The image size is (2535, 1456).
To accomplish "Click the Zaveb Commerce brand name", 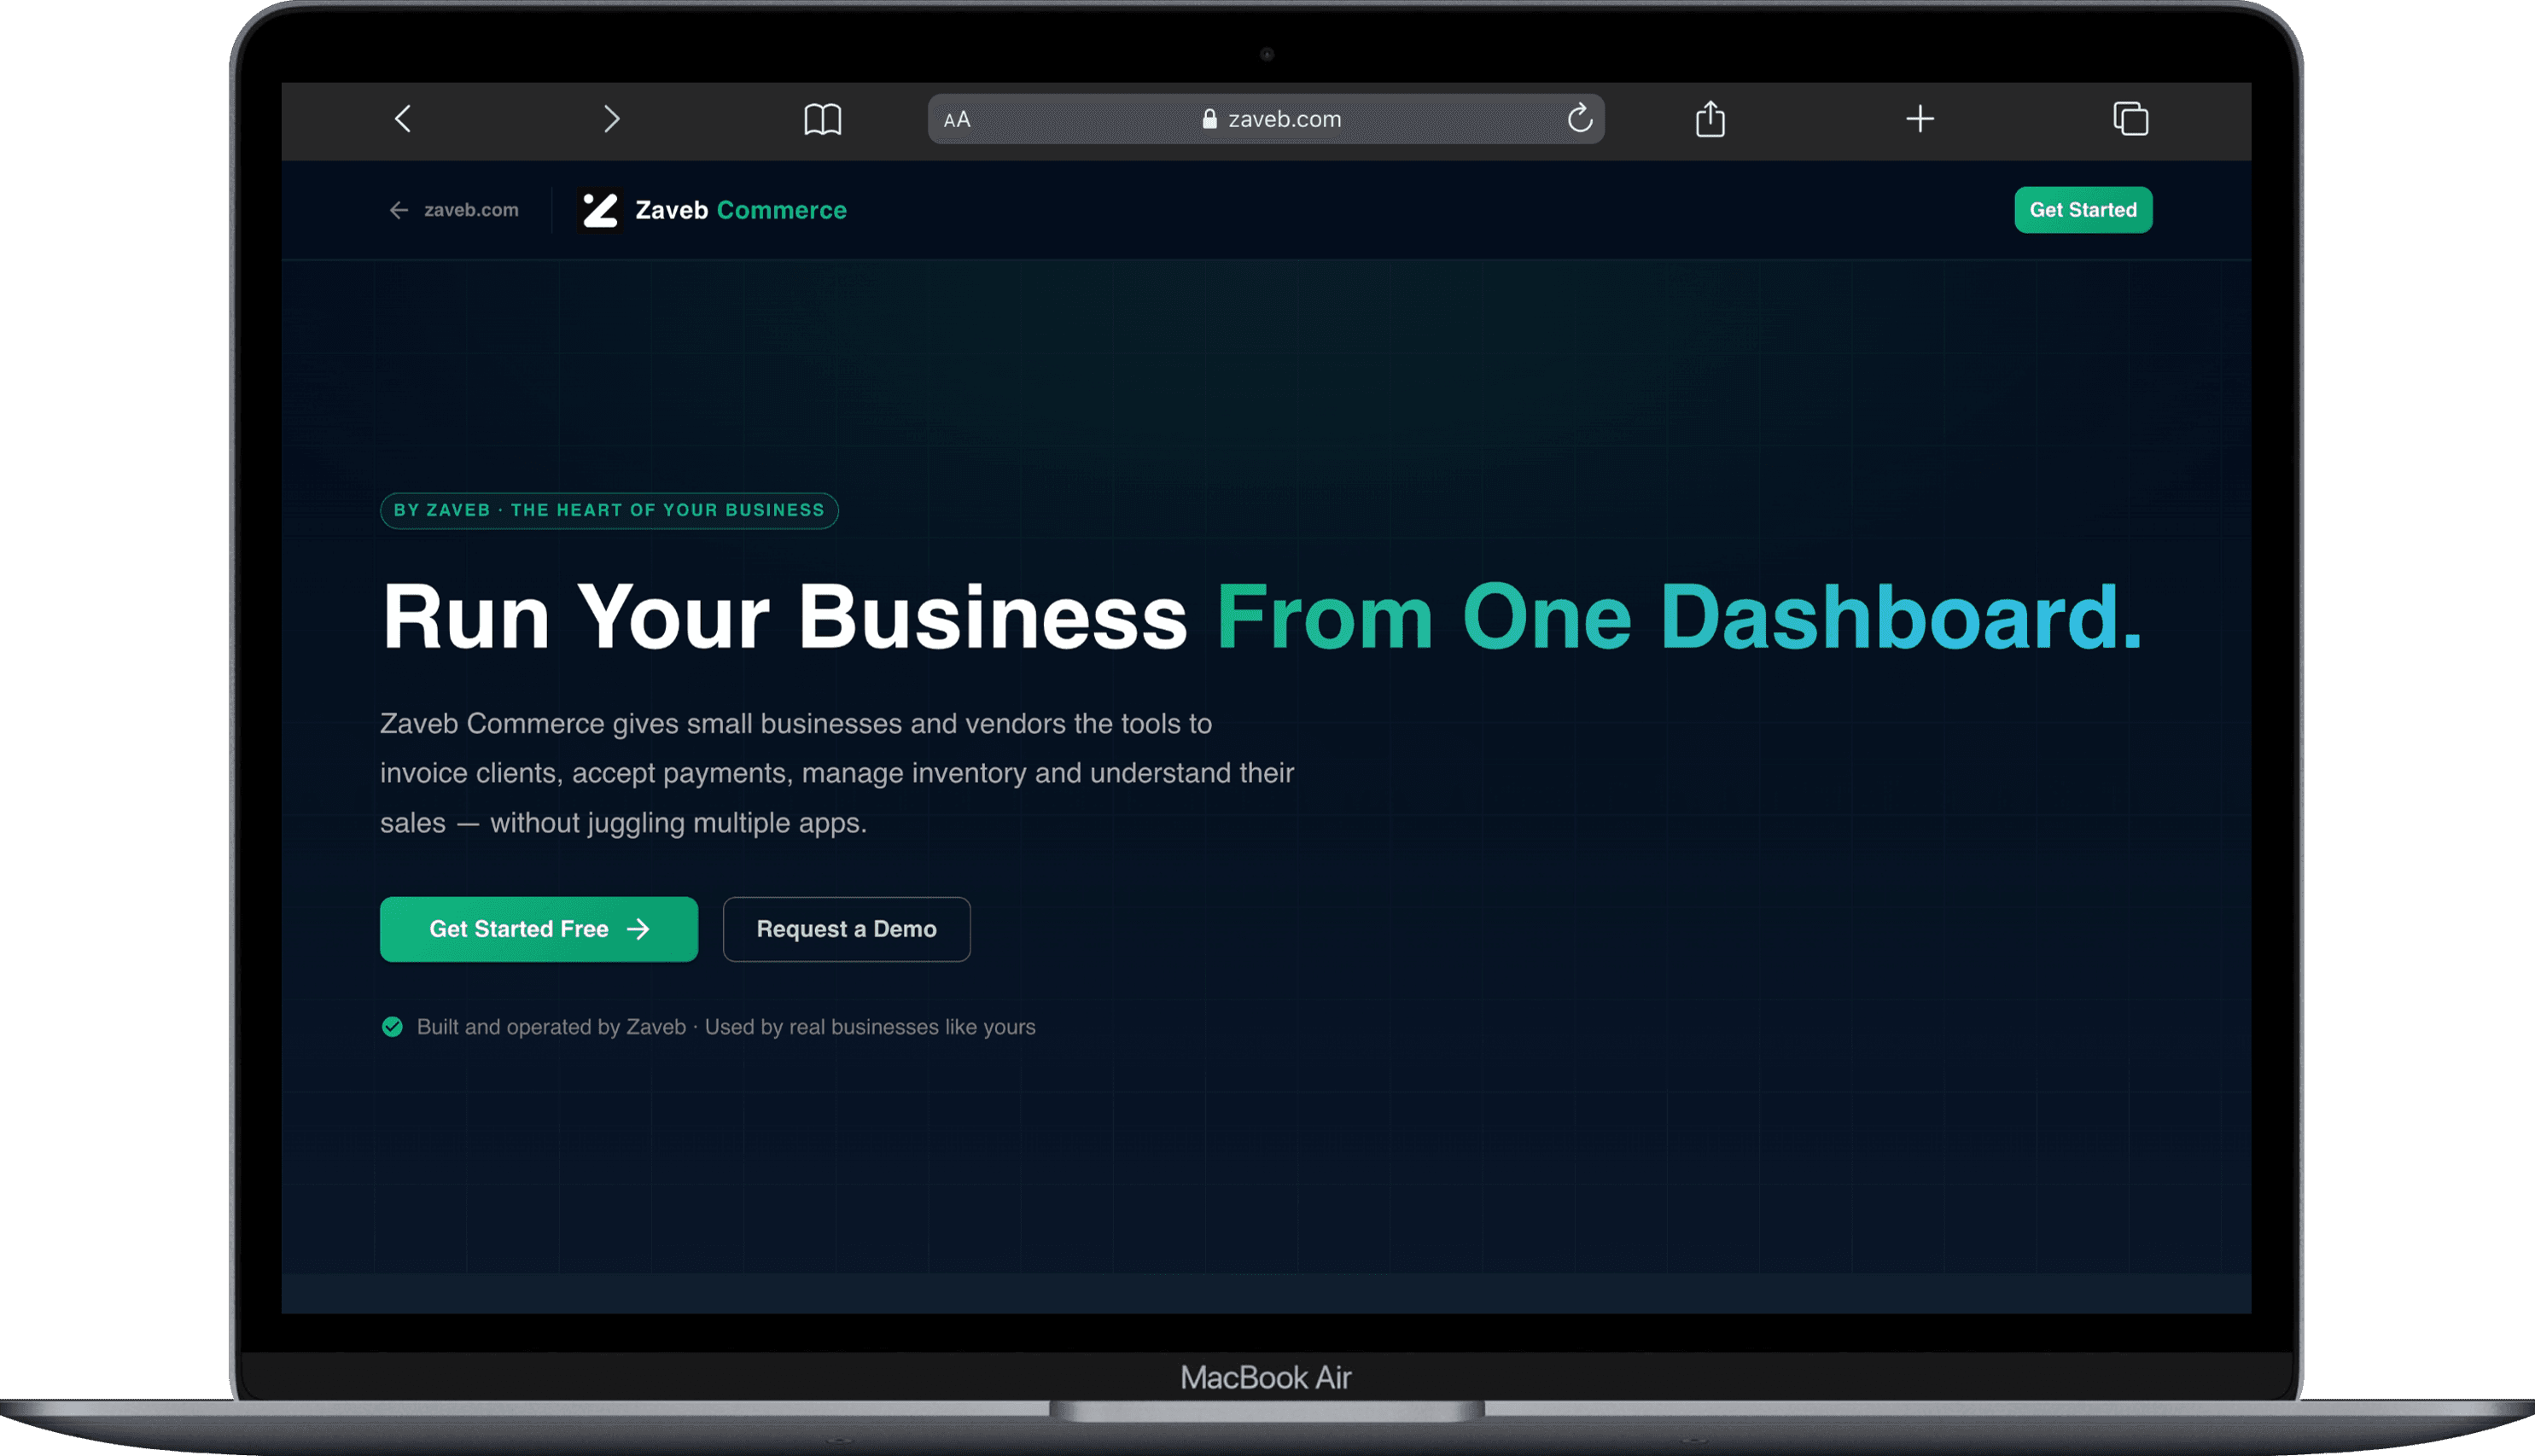I will tap(741, 210).
